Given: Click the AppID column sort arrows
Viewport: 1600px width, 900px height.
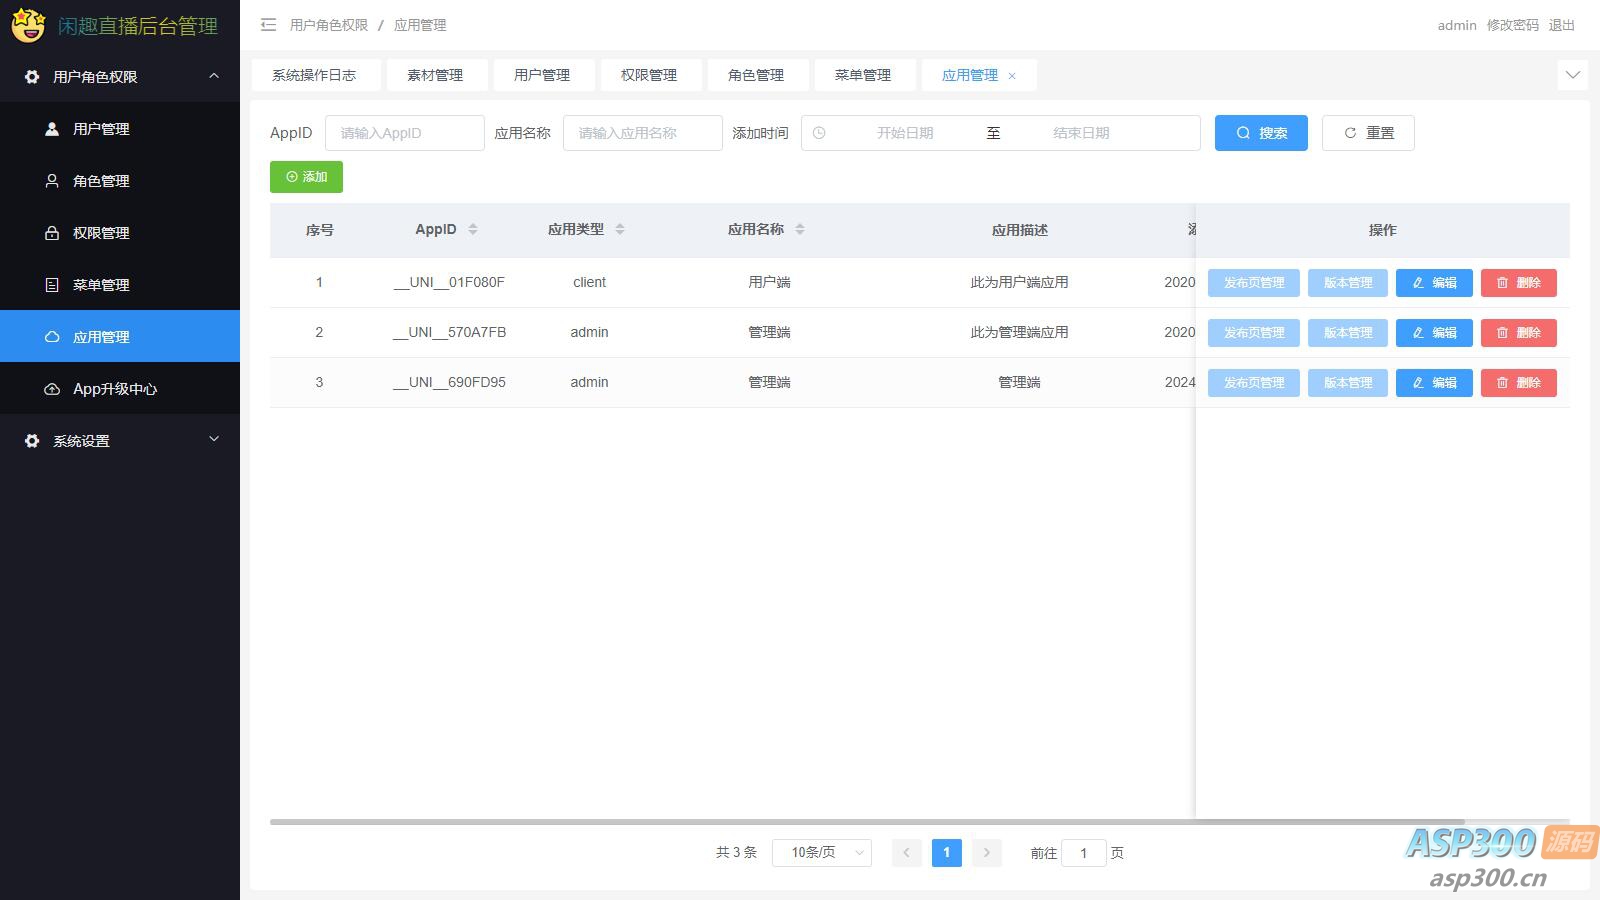Looking at the screenshot, I should point(473,230).
